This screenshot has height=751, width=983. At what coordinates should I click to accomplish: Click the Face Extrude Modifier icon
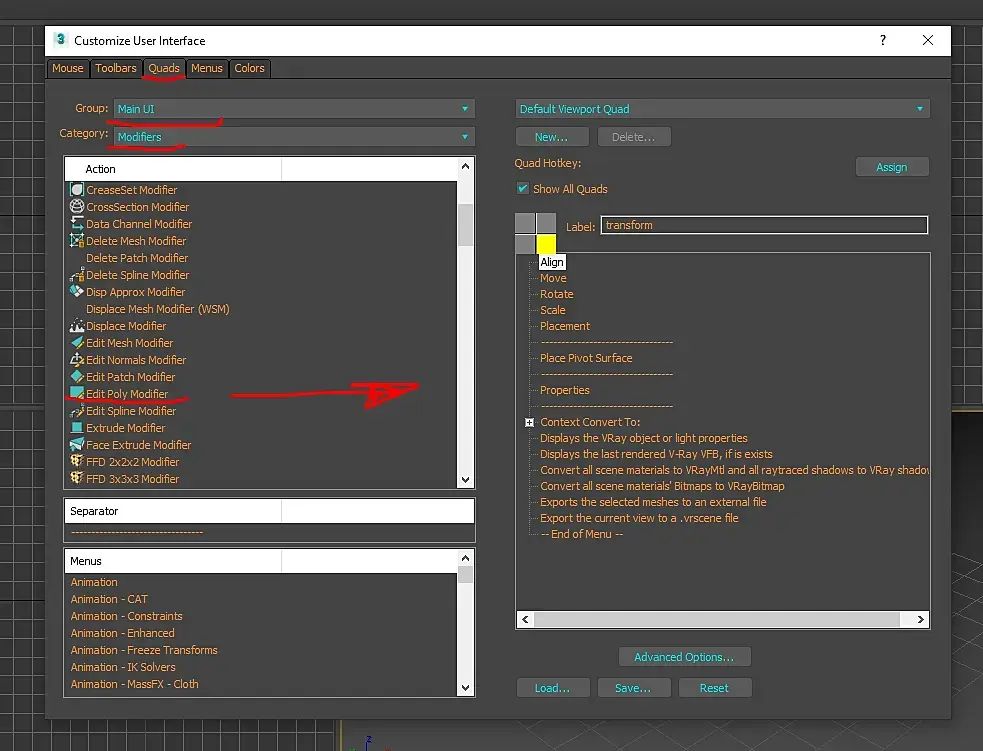76,444
